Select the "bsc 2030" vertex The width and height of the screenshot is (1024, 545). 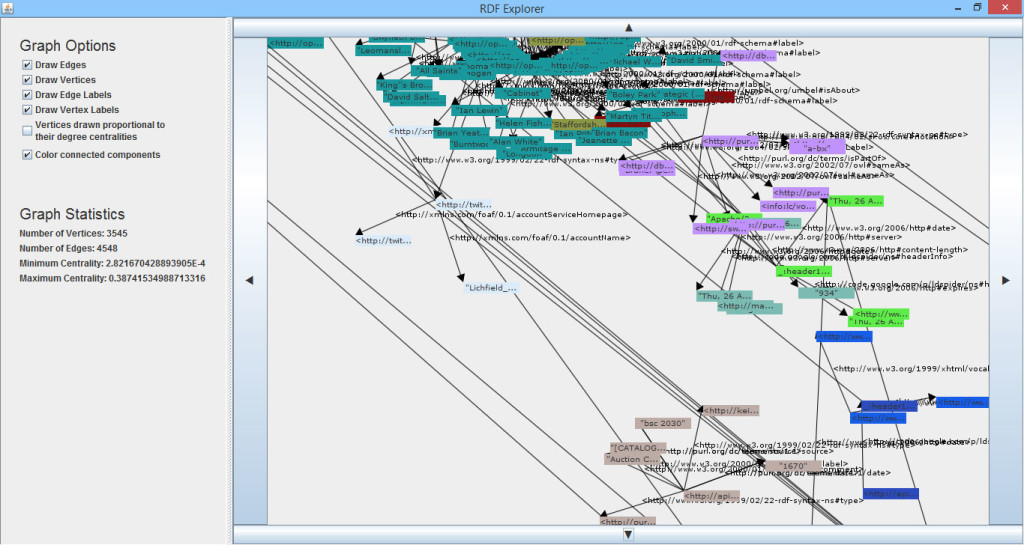pyautogui.click(x=663, y=424)
